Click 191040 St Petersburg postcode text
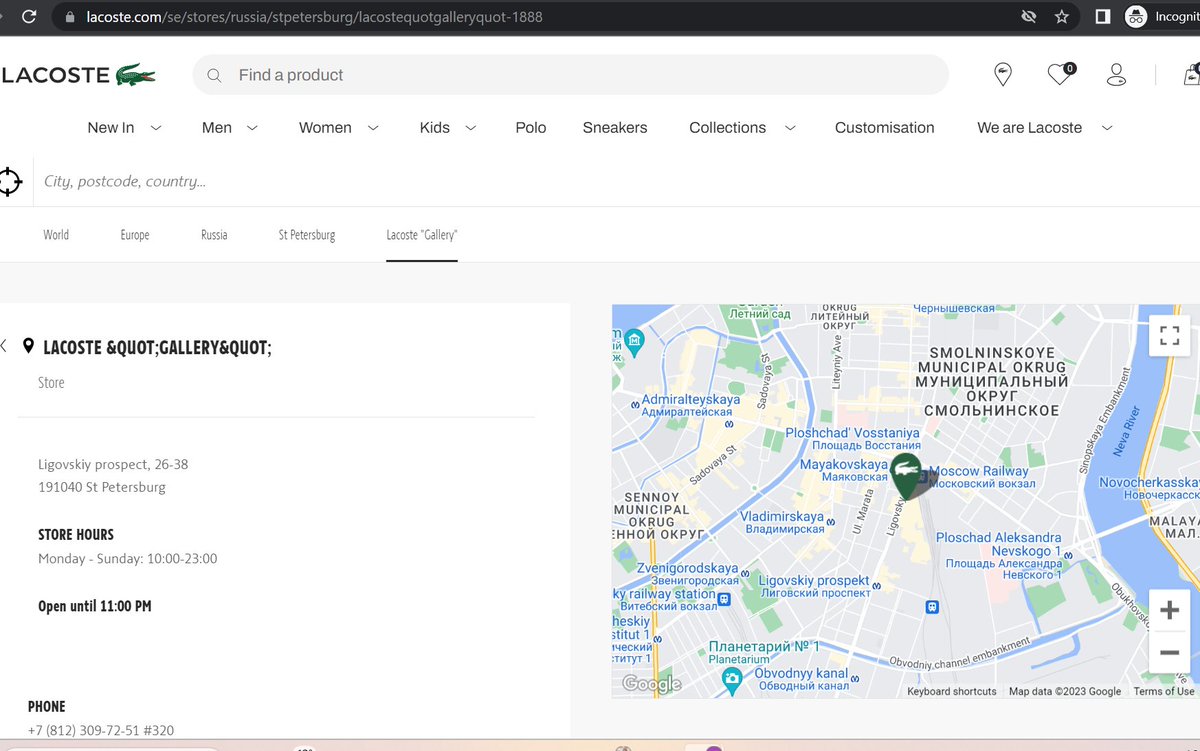The height and width of the screenshot is (751, 1200). [102, 488]
